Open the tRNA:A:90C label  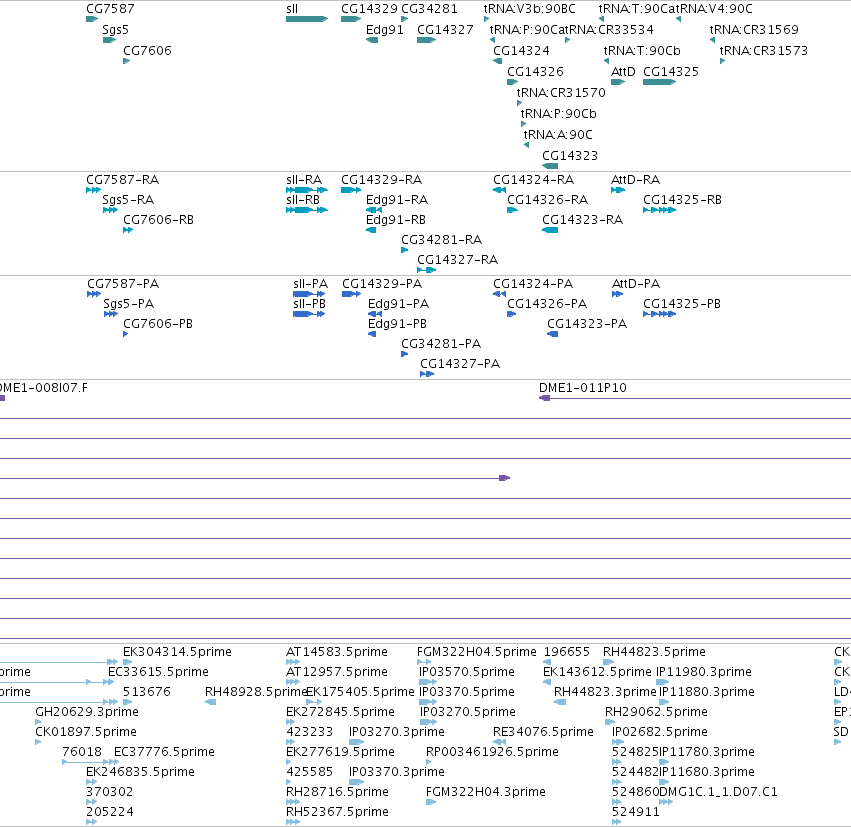pos(558,135)
